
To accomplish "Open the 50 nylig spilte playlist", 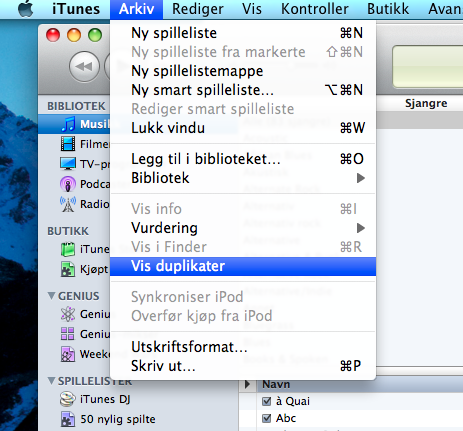I will pos(108,419).
